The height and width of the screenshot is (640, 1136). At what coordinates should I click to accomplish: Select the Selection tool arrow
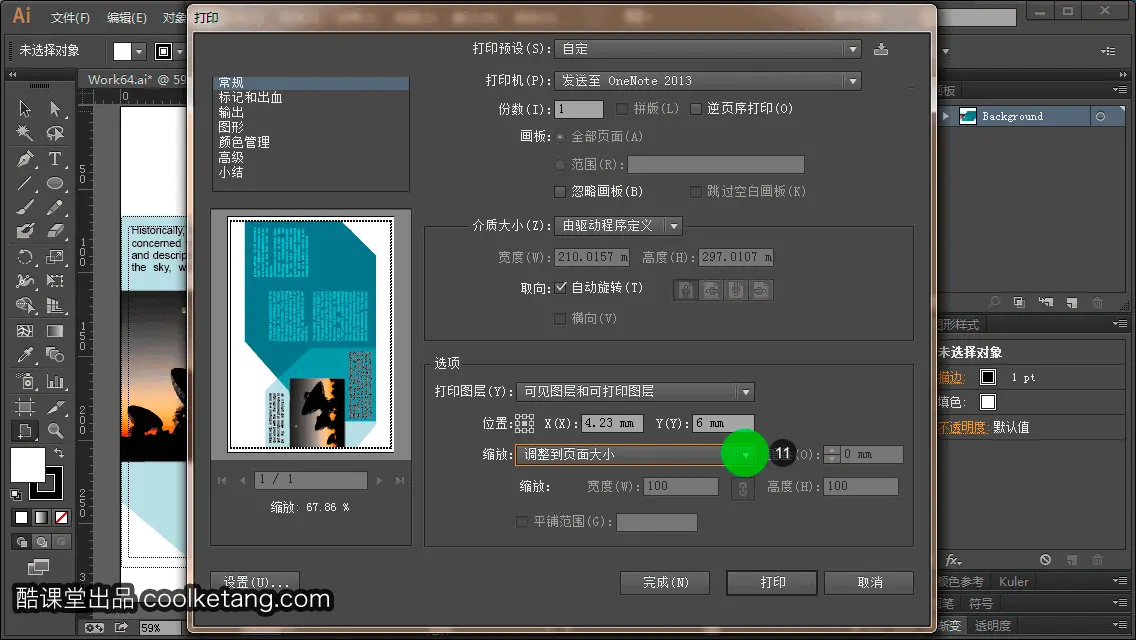tap(25, 109)
